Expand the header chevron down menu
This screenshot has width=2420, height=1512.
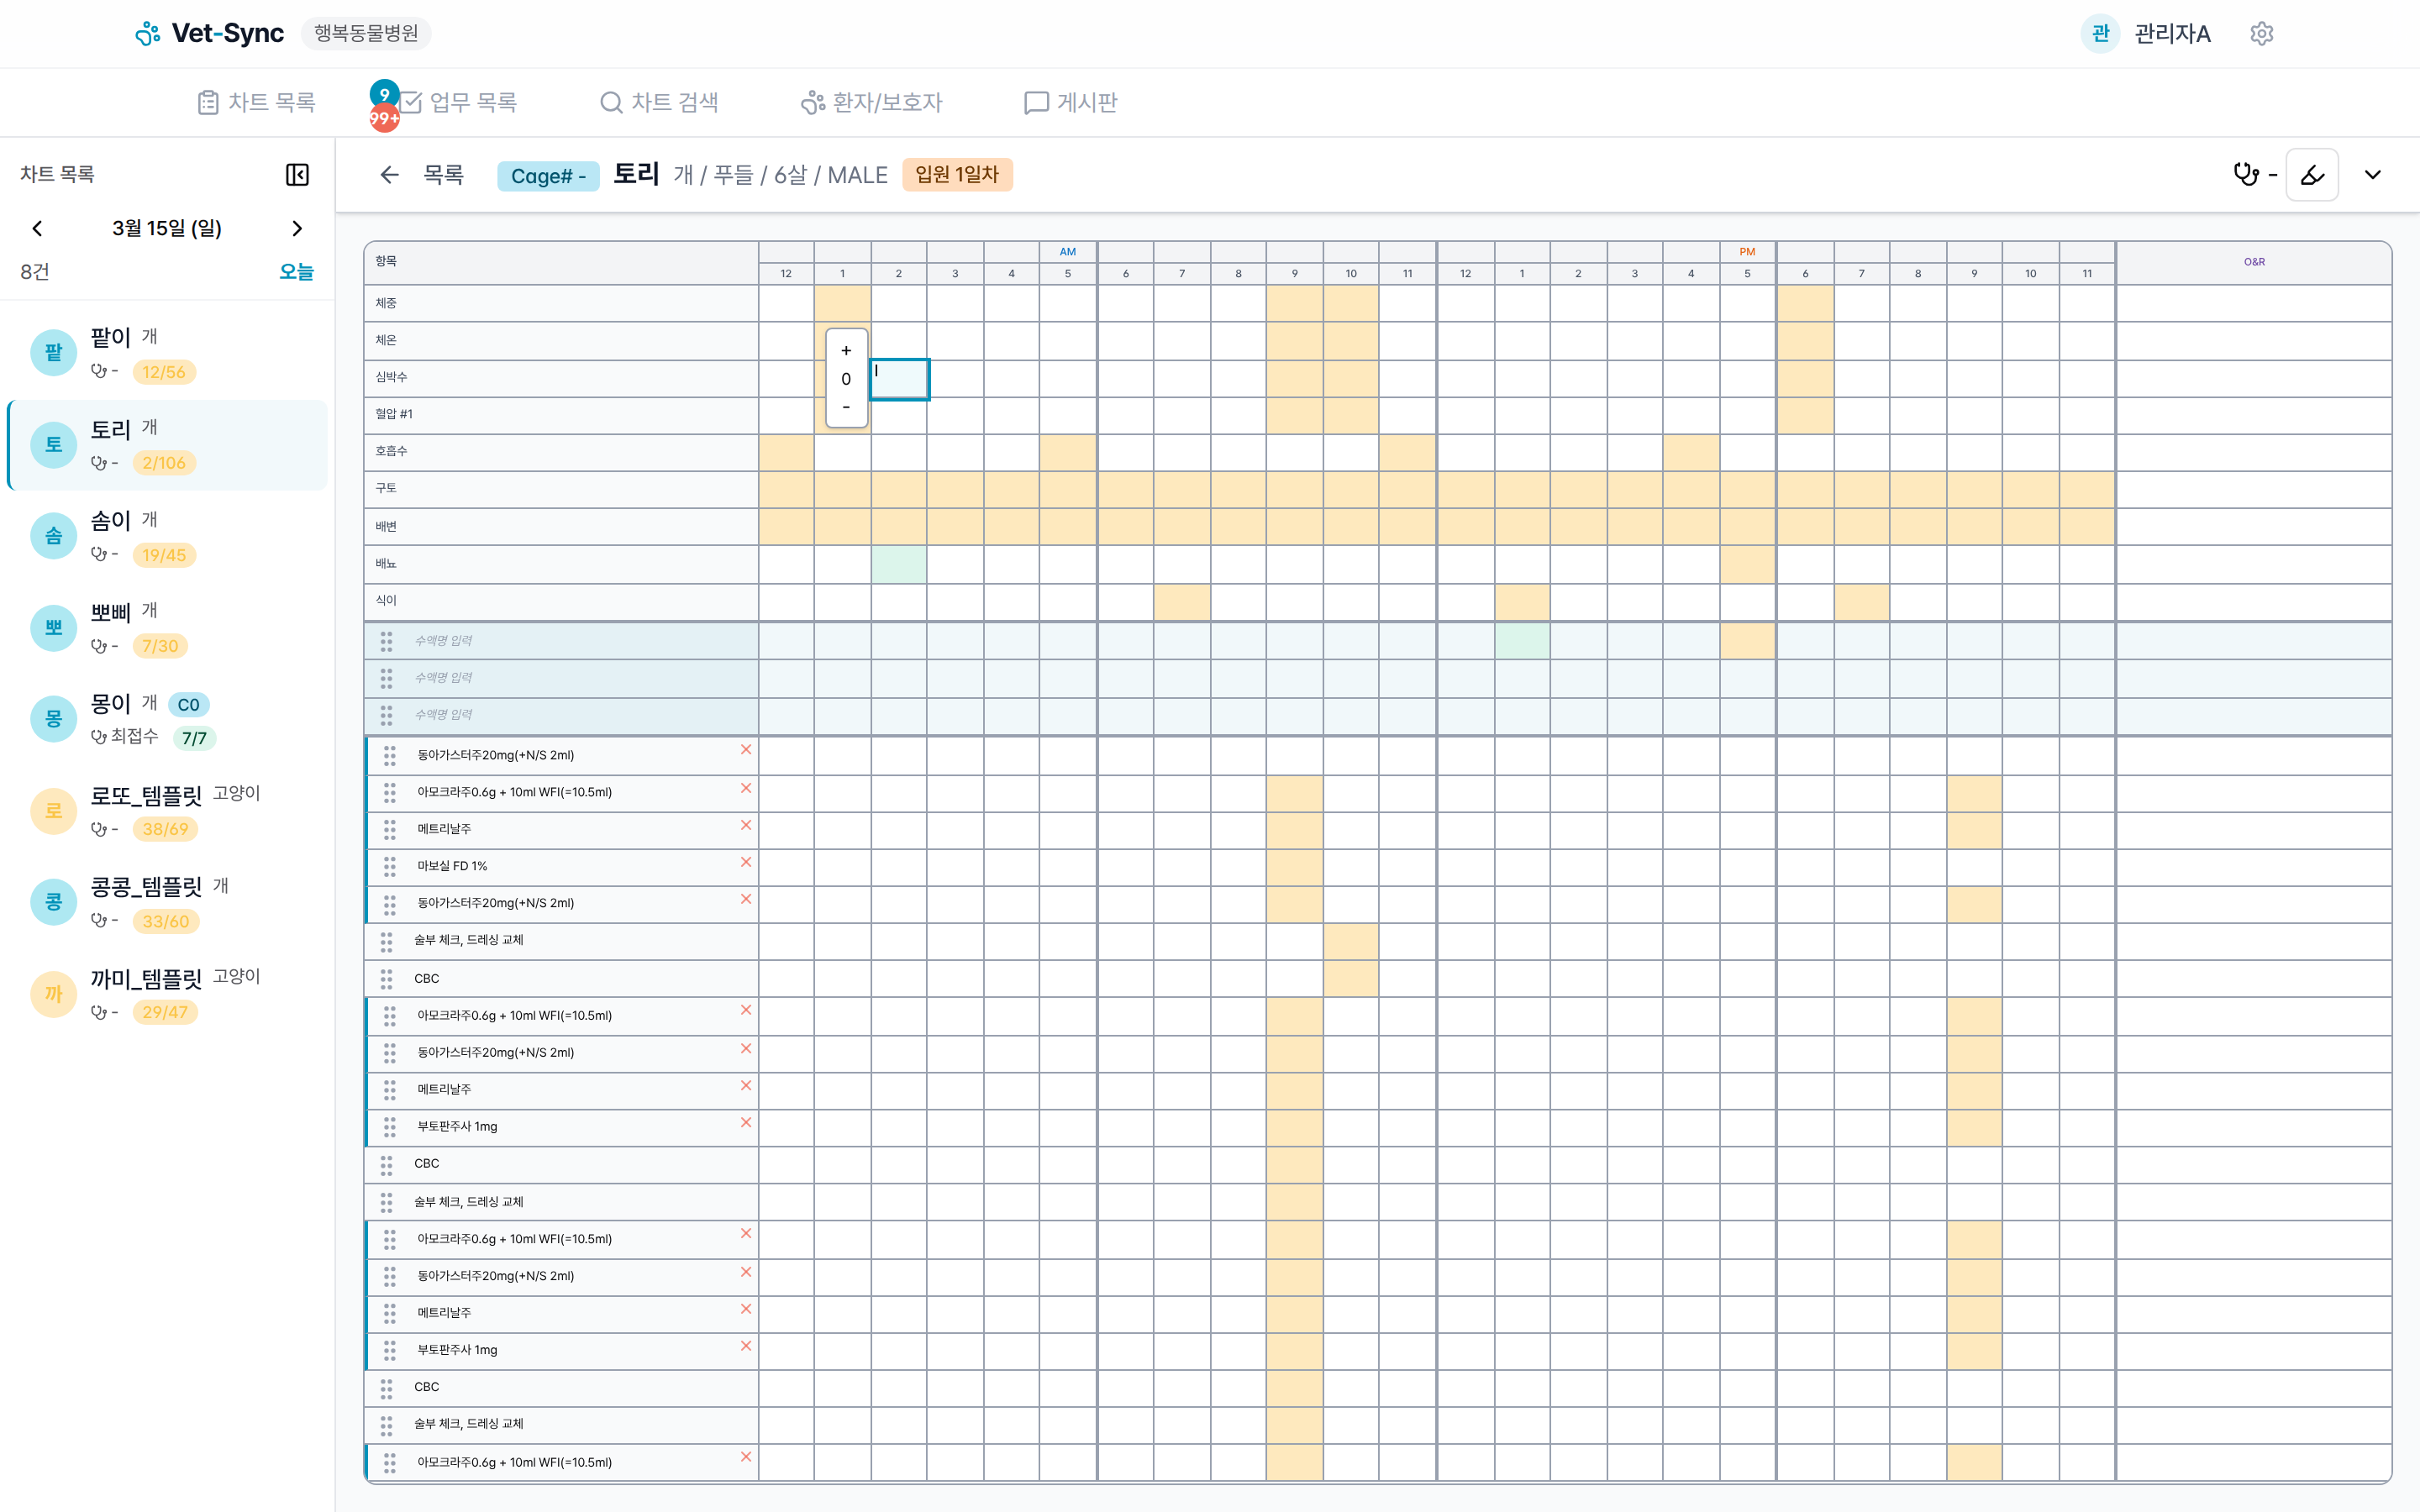point(2372,175)
